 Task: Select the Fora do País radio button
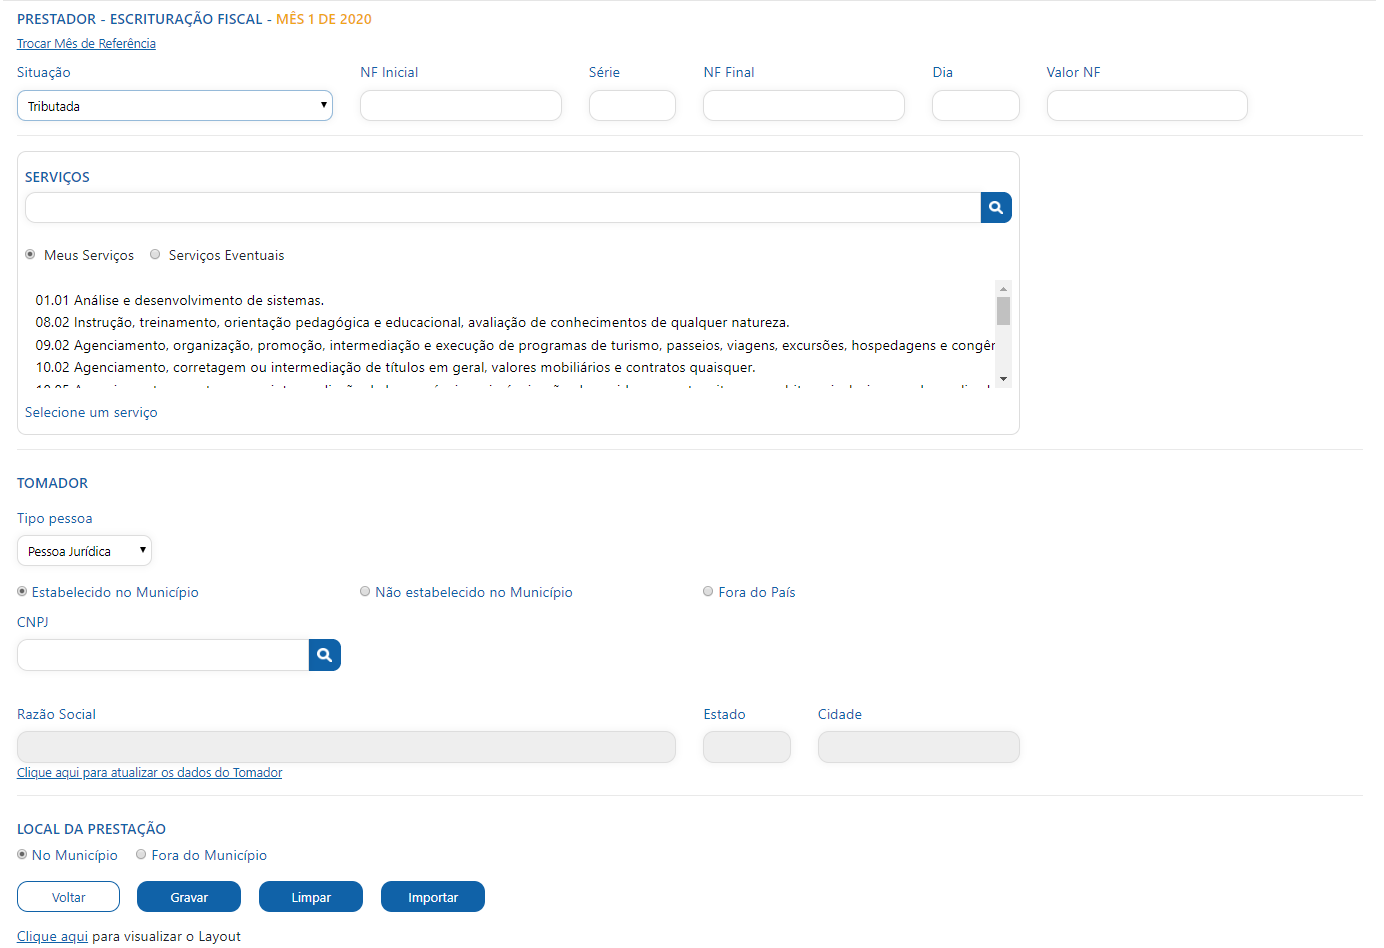tap(708, 591)
